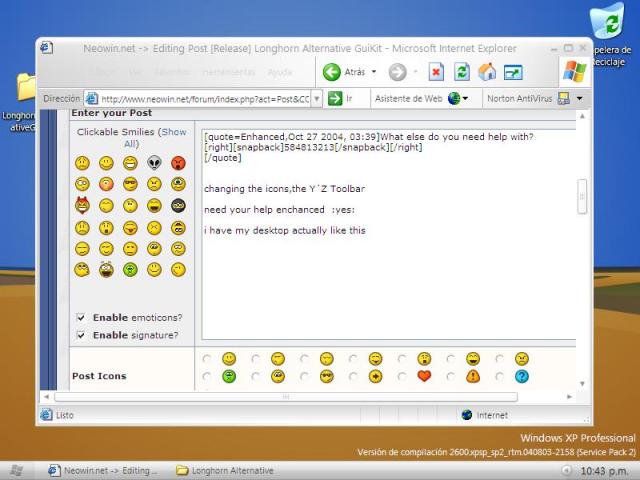
Task: Select the first smiley post icon radio
Action: (207, 359)
